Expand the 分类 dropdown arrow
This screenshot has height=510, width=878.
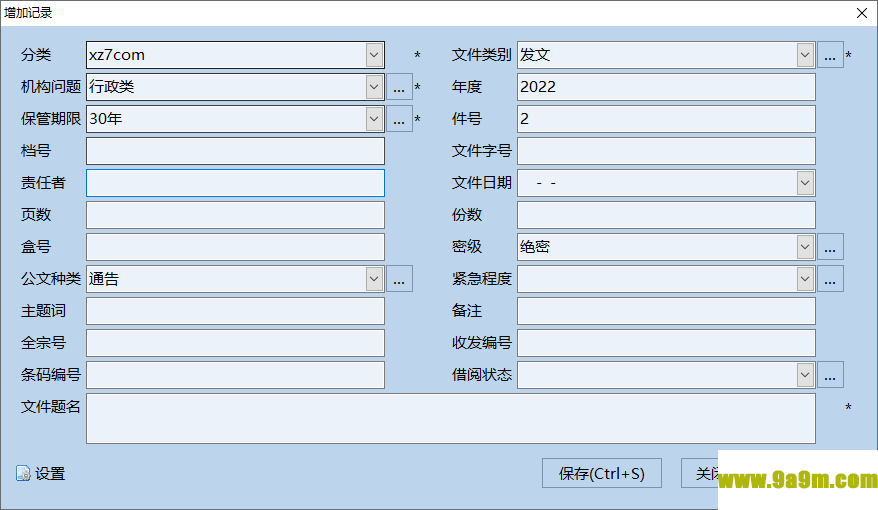pyautogui.click(x=374, y=55)
